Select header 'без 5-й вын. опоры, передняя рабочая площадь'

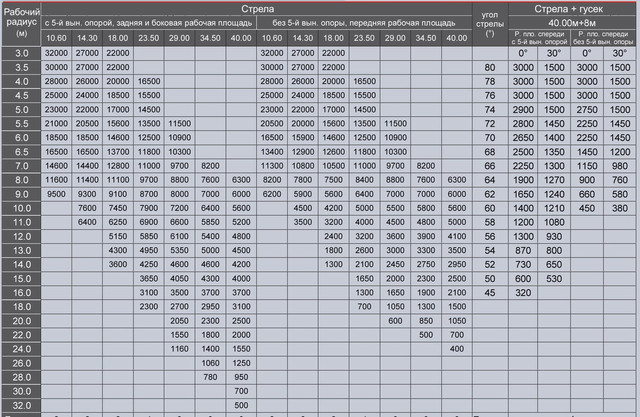pos(364,23)
